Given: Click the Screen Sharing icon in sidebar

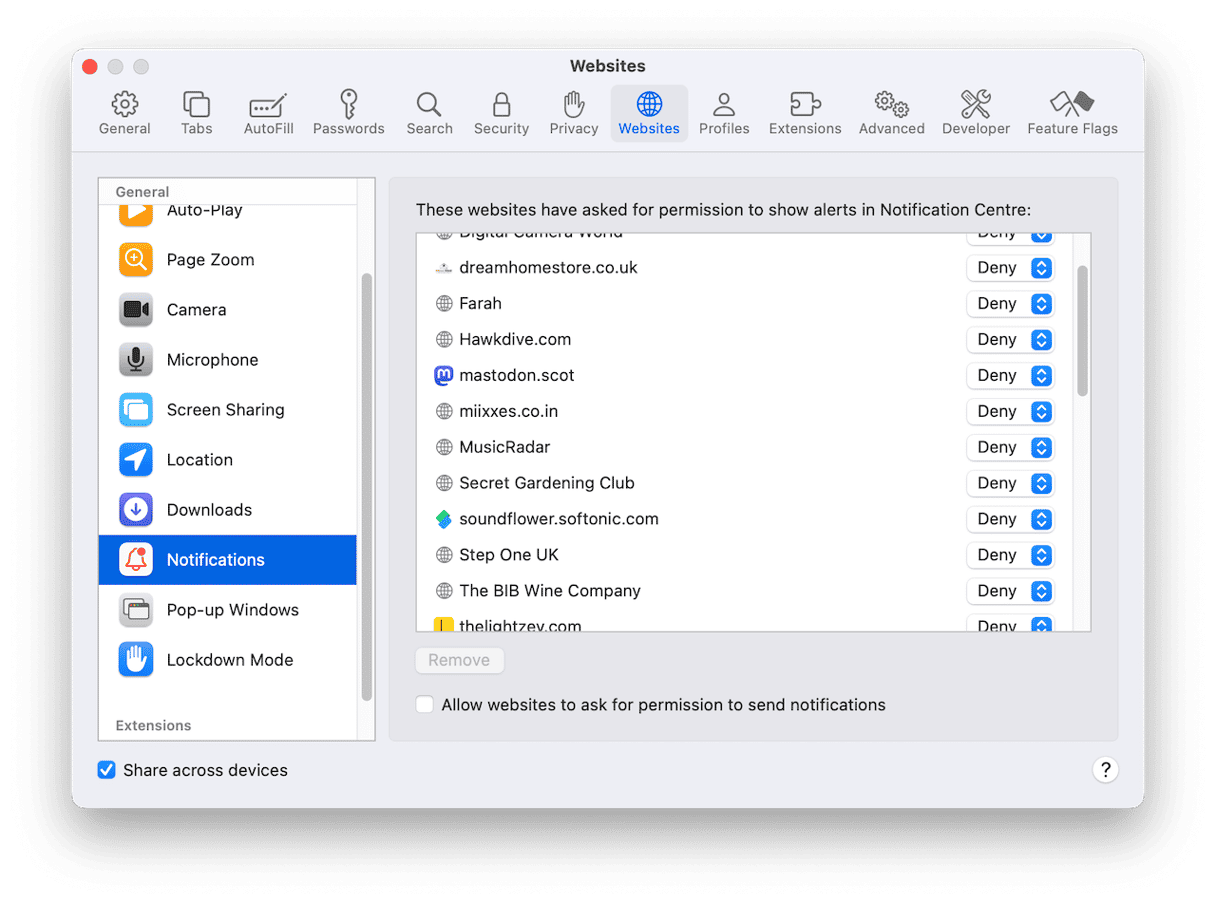Looking at the screenshot, I should tap(136, 410).
